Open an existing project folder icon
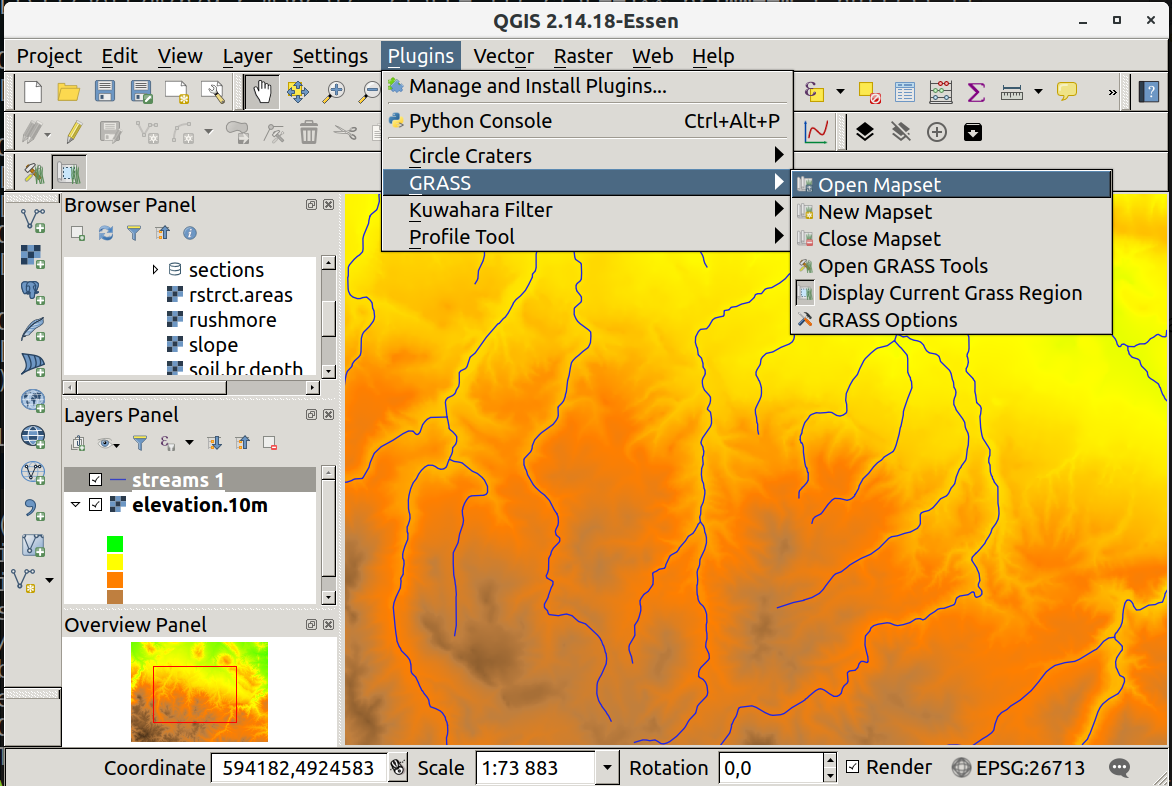 click(x=69, y=92)
